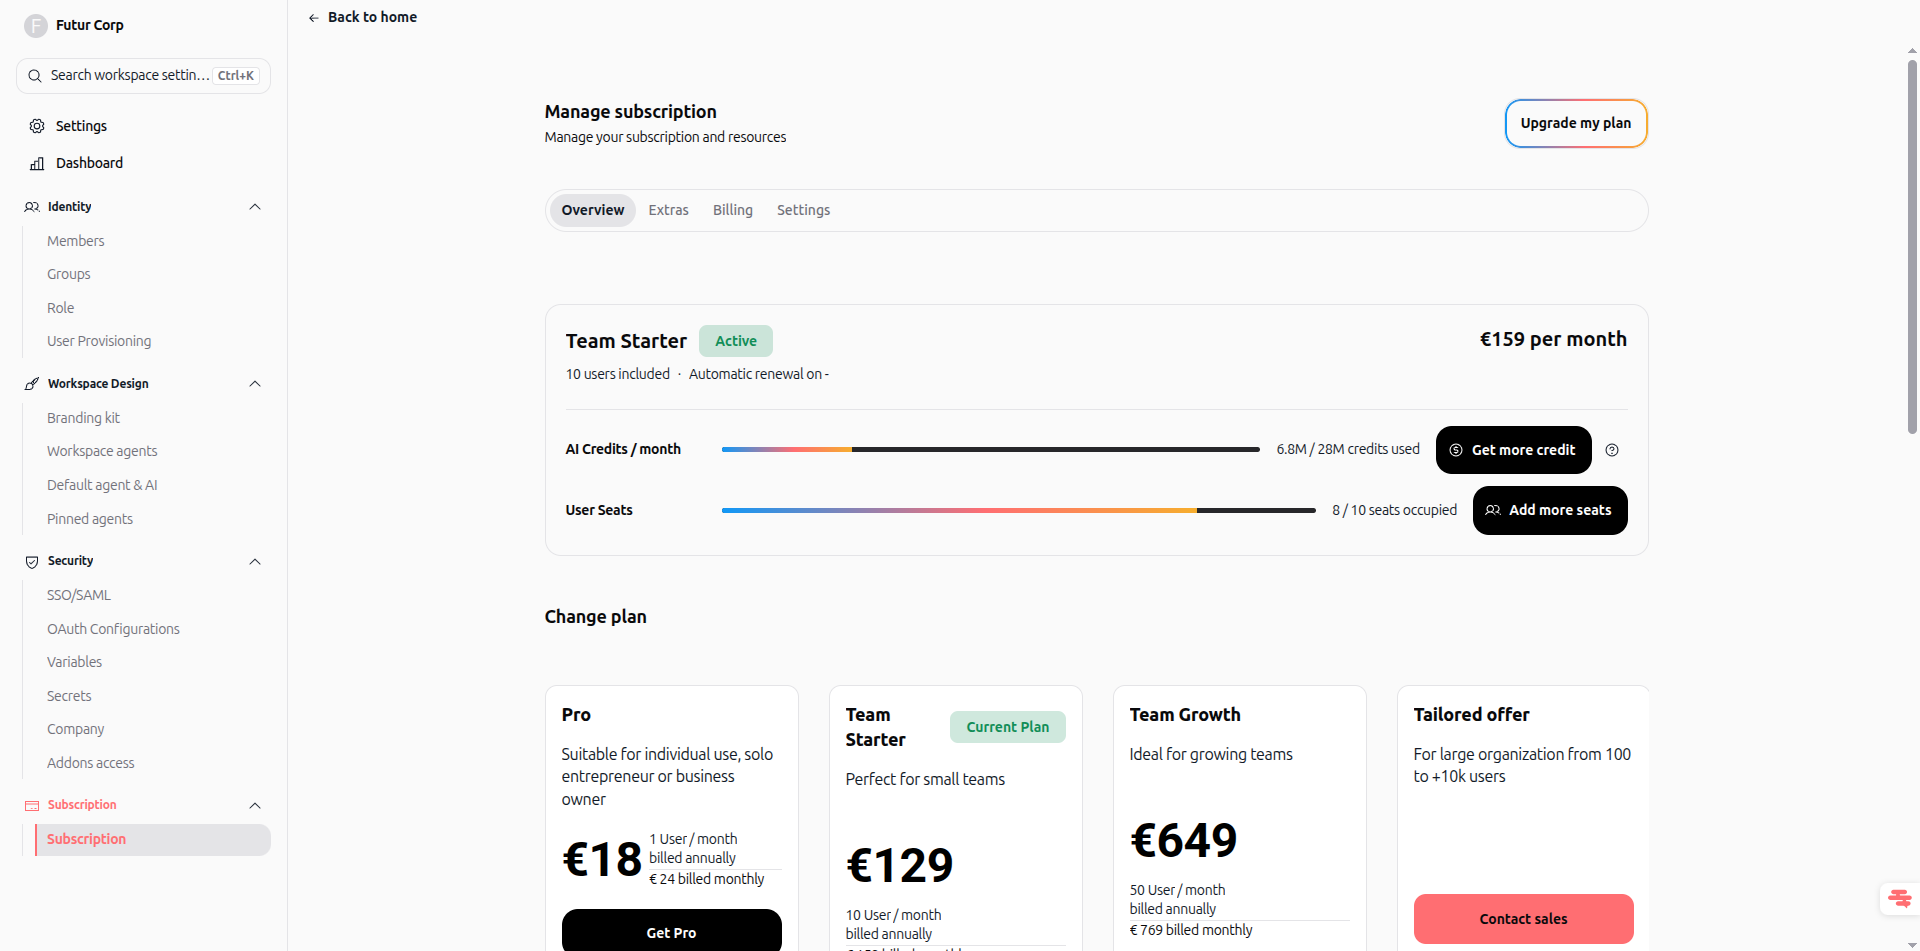This screenshot has height=951, width=1920.
Task: Collapse the Subscription section chevron
Action: 255,806
